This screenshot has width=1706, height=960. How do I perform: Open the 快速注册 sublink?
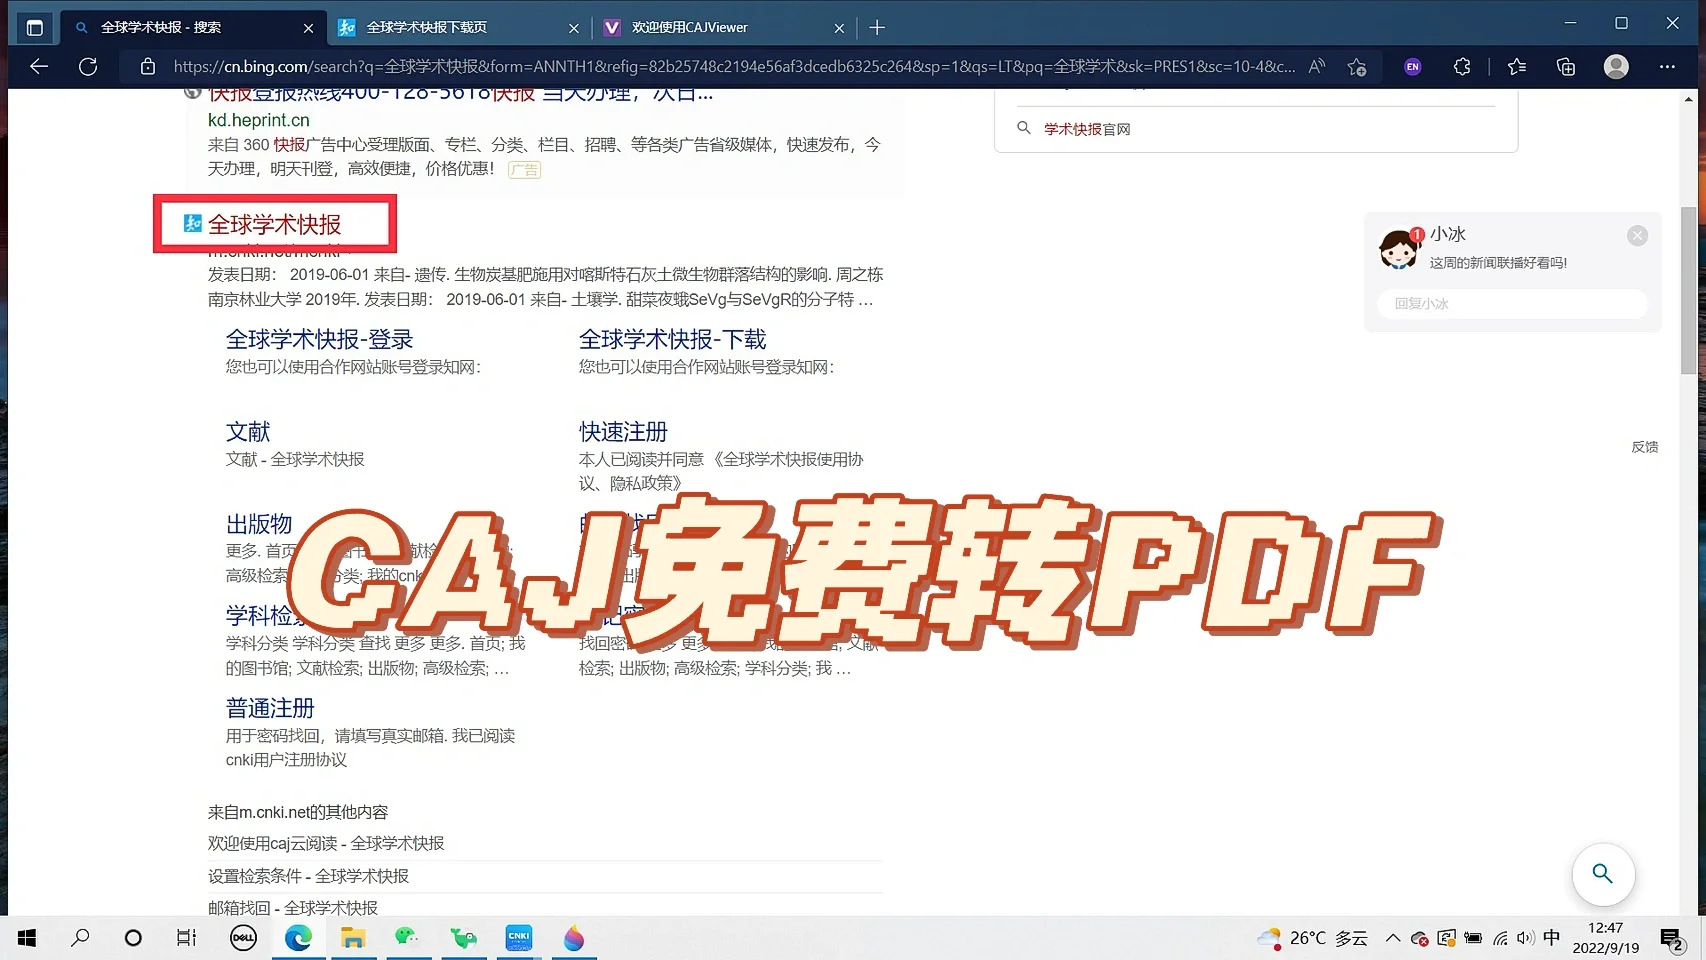point(623,431)
